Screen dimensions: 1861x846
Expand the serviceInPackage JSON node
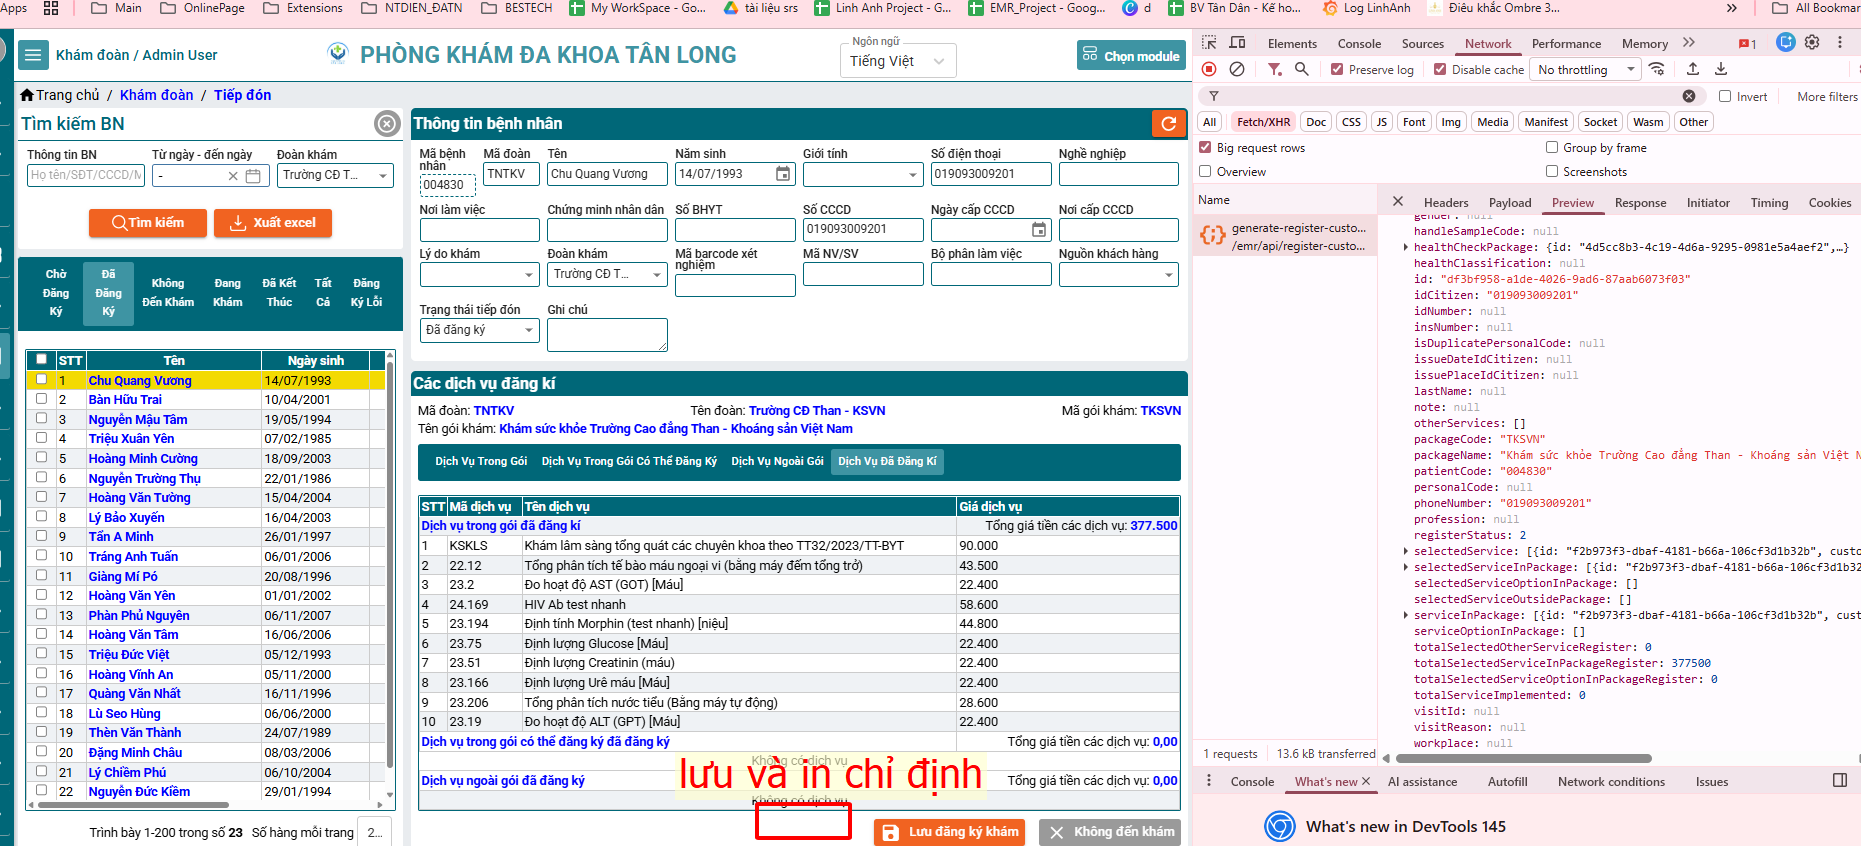pos(1405,615)
